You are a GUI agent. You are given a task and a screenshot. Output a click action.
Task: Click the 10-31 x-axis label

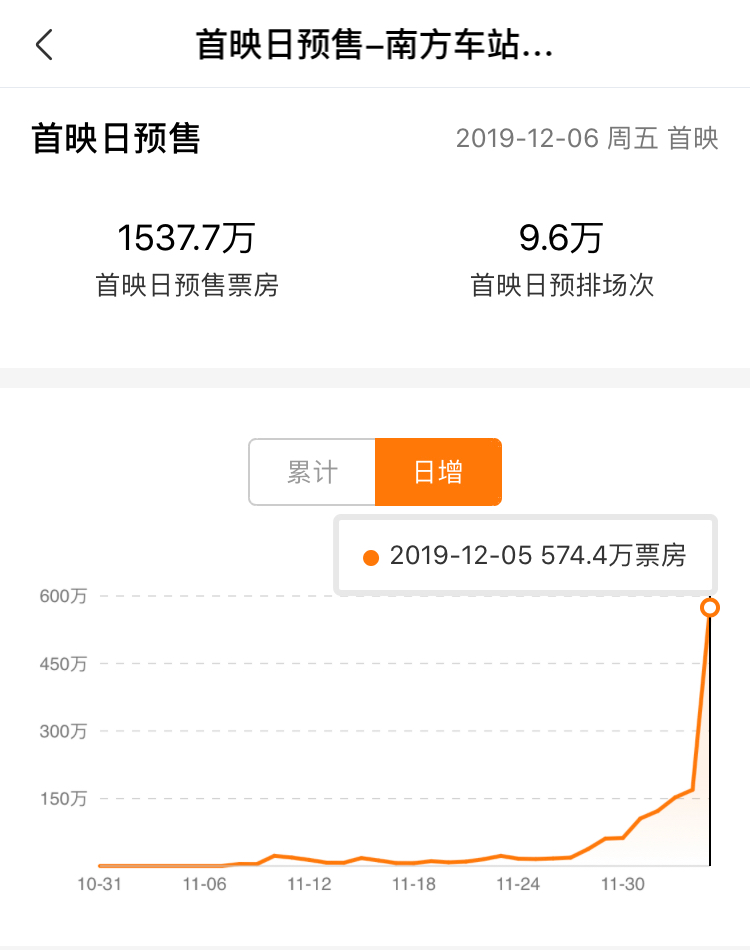(99, 885)
